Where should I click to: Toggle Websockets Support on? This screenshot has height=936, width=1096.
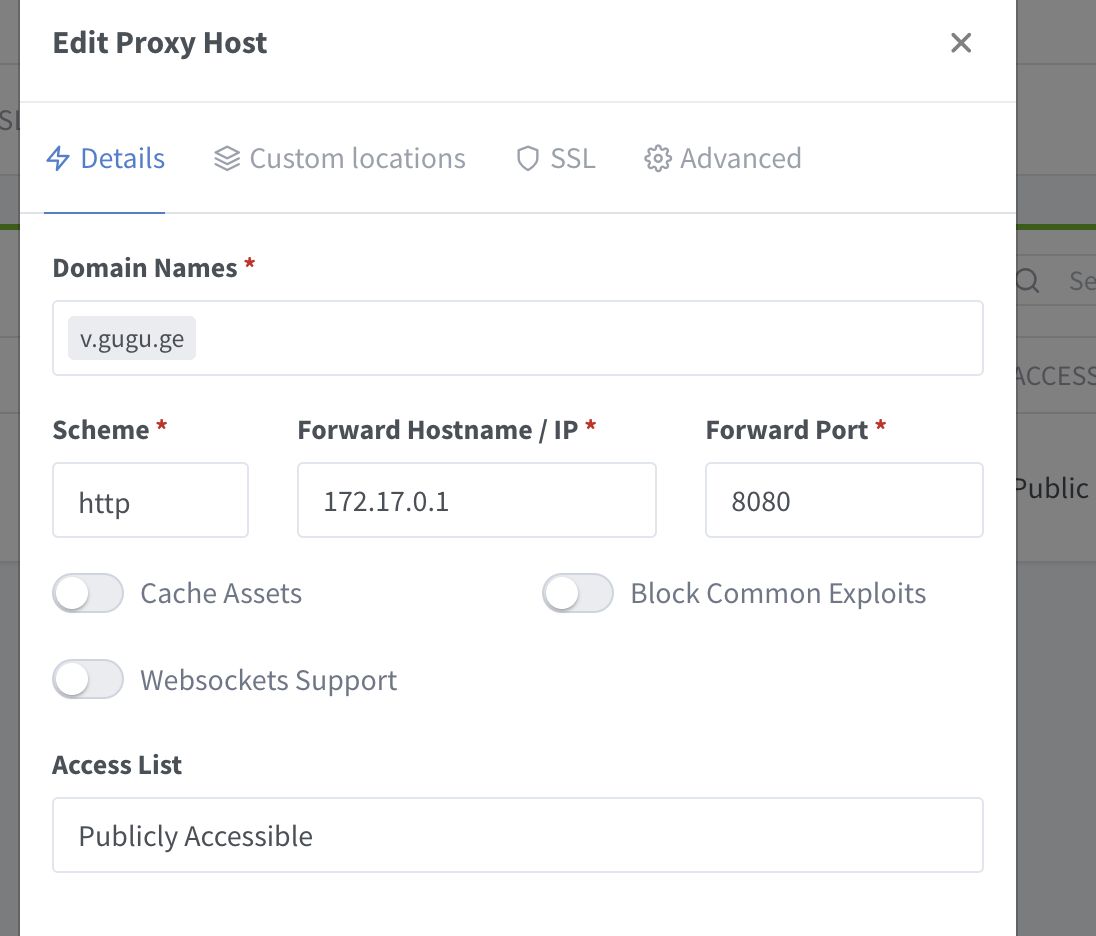pyautogui.click(x=88, y=680)
